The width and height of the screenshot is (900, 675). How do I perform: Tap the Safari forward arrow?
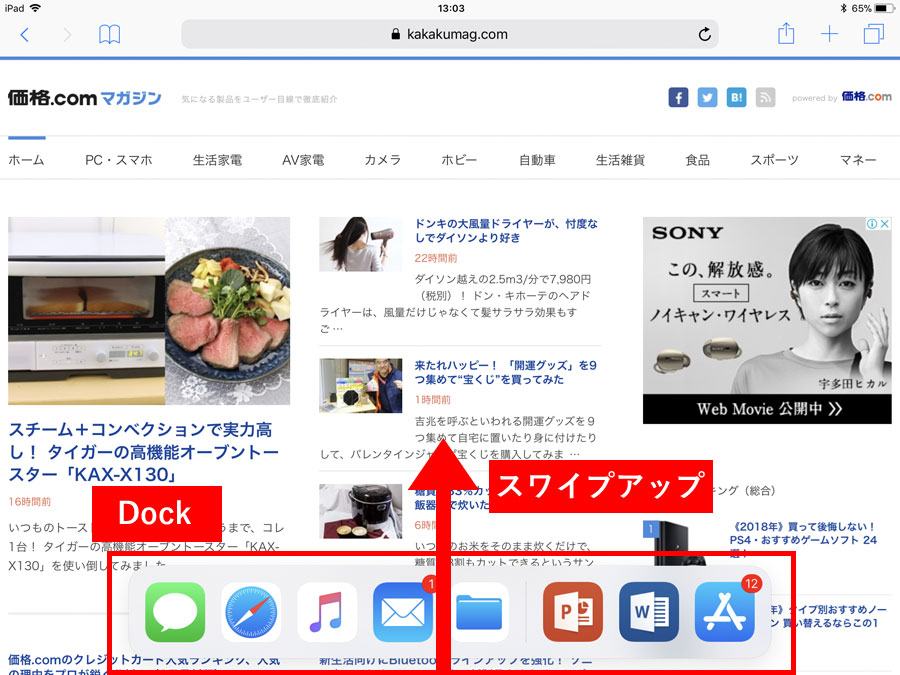coord(67,34)
